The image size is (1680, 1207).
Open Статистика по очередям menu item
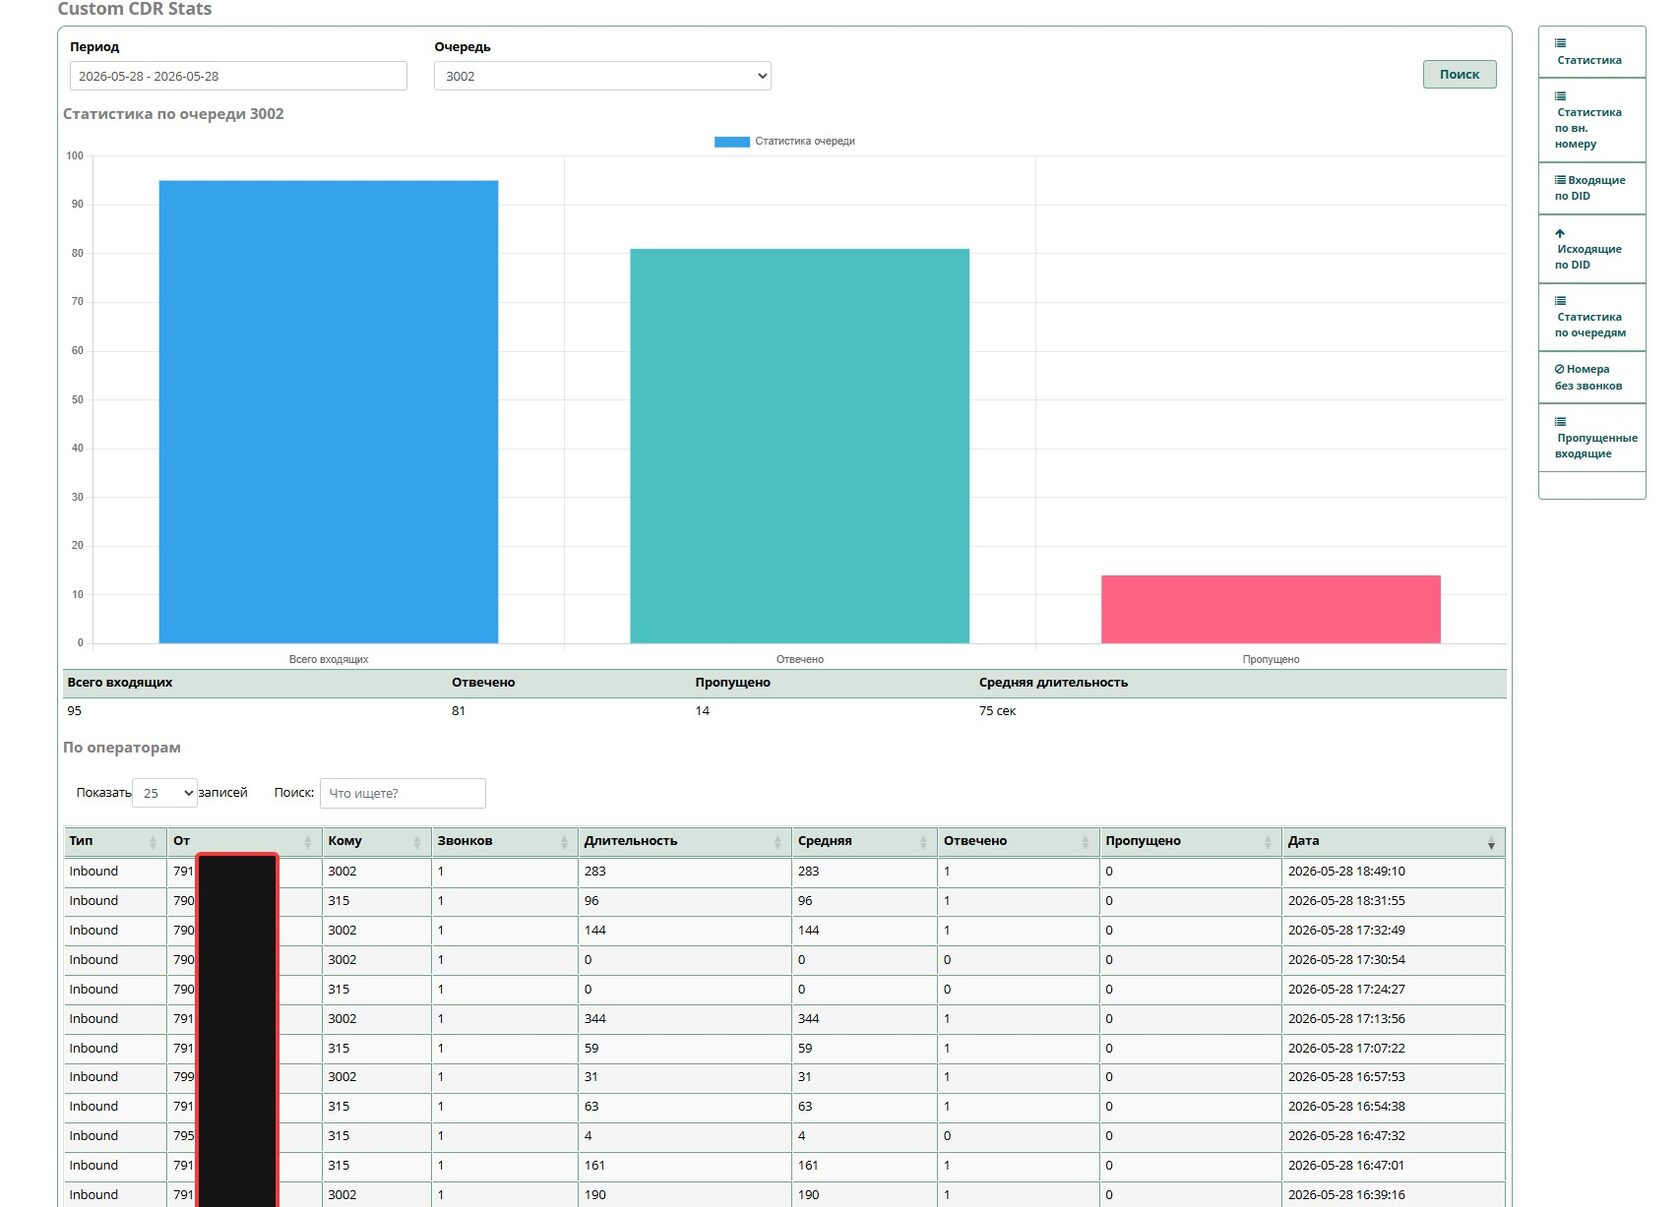(x=1591, y=317)
